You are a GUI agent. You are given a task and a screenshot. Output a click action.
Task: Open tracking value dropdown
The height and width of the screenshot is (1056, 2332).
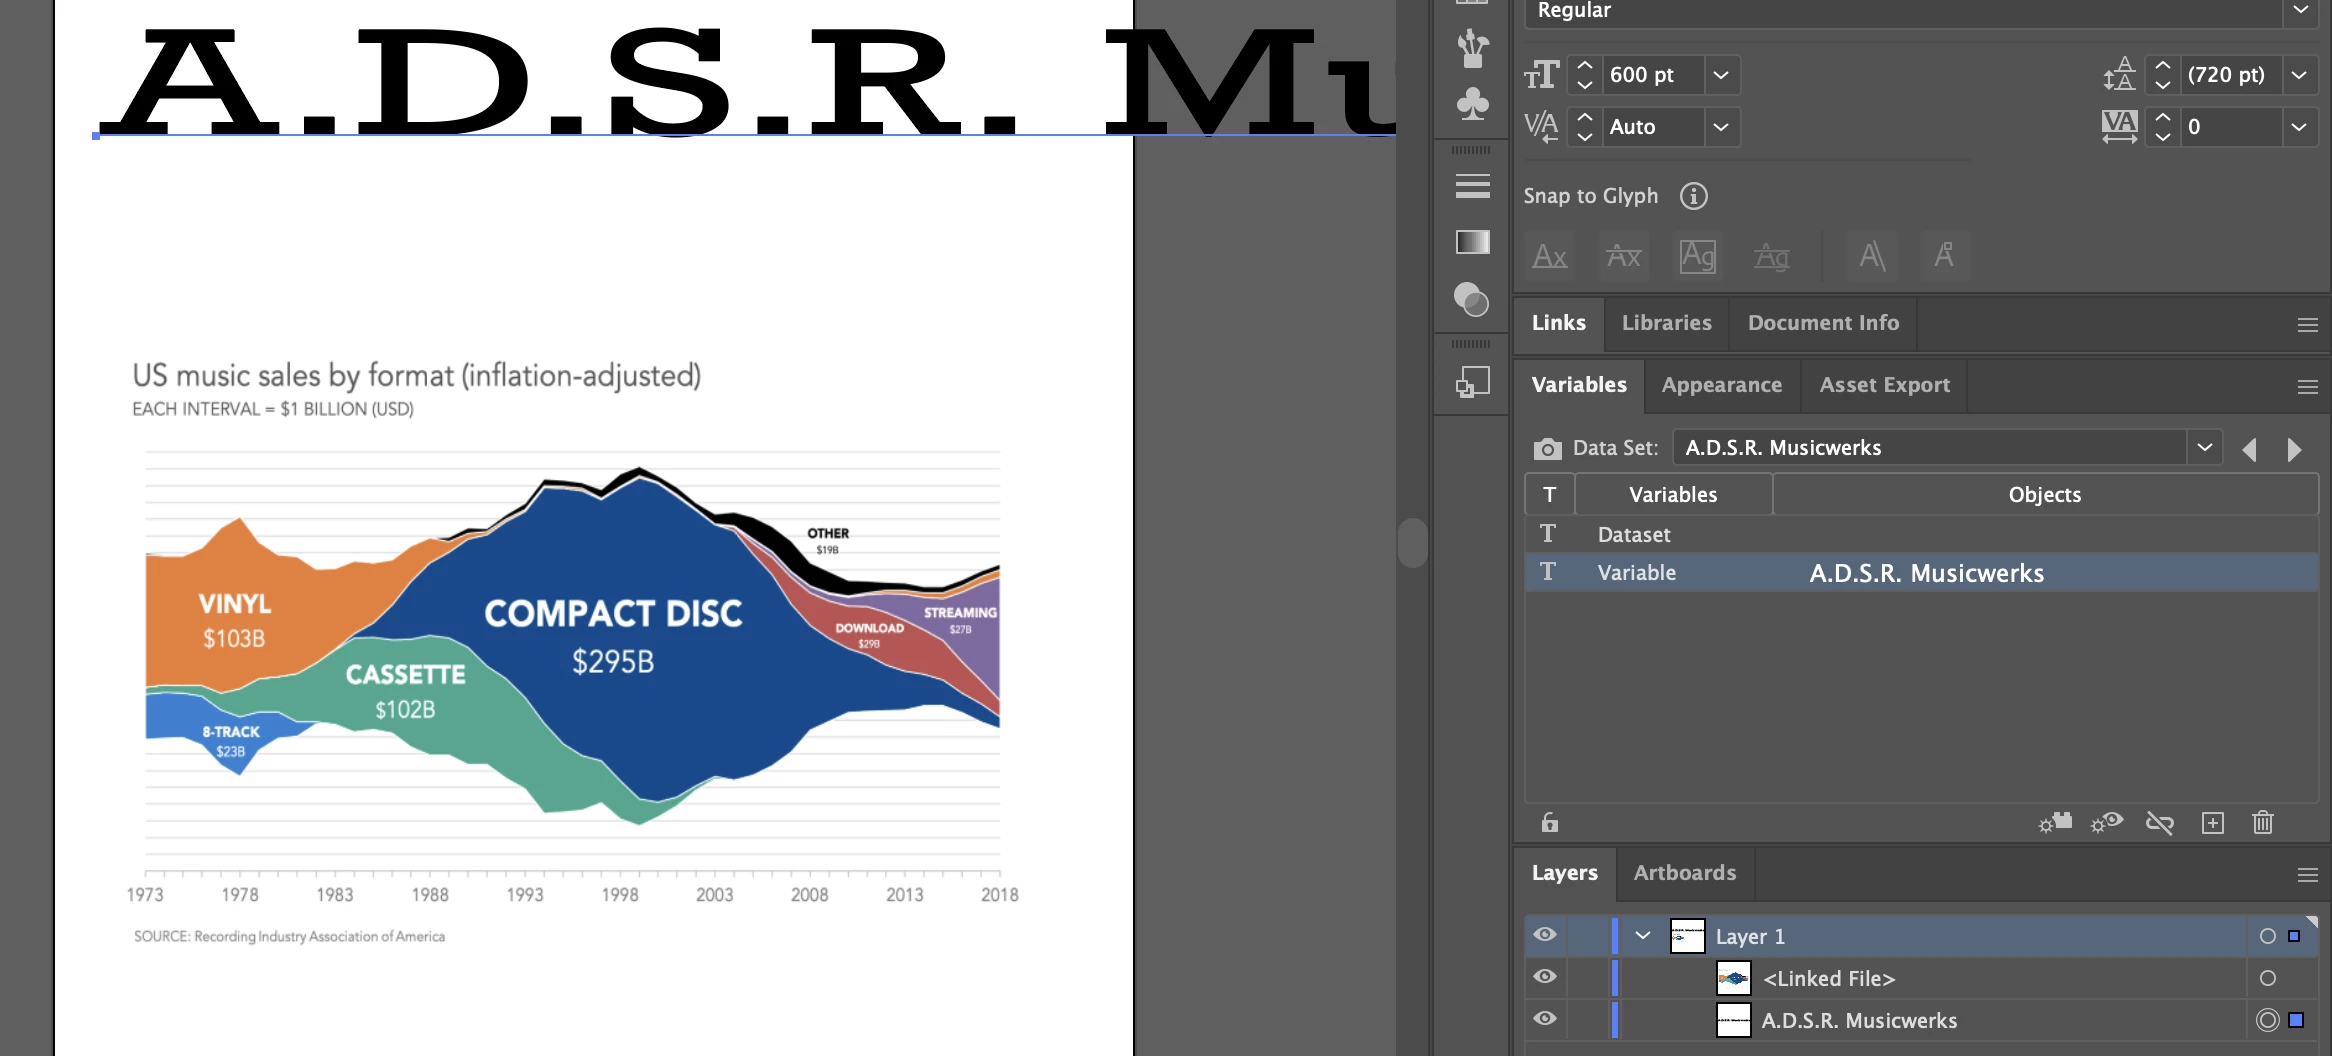(x=2299, y=127)
